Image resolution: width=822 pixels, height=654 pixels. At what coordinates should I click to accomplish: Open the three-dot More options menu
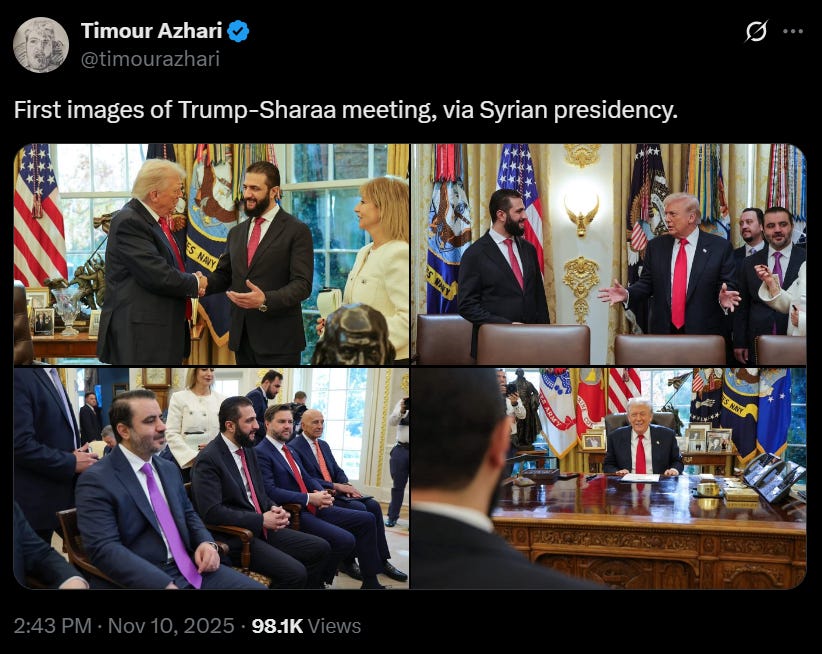pyautogui.click(x=793, y=31)
